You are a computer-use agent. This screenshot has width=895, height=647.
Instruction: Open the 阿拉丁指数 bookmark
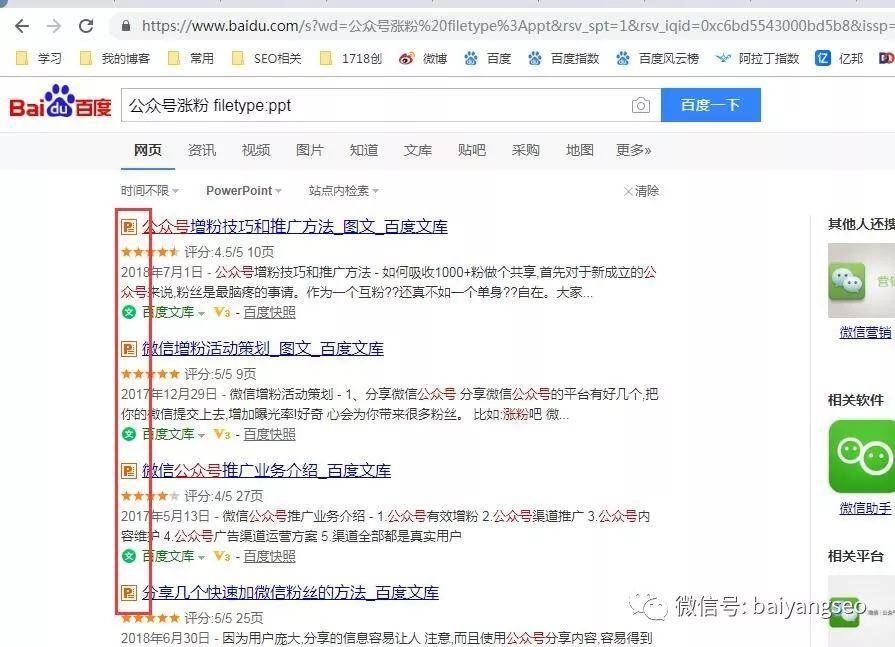pyautogui.click(x=757, y=58)
